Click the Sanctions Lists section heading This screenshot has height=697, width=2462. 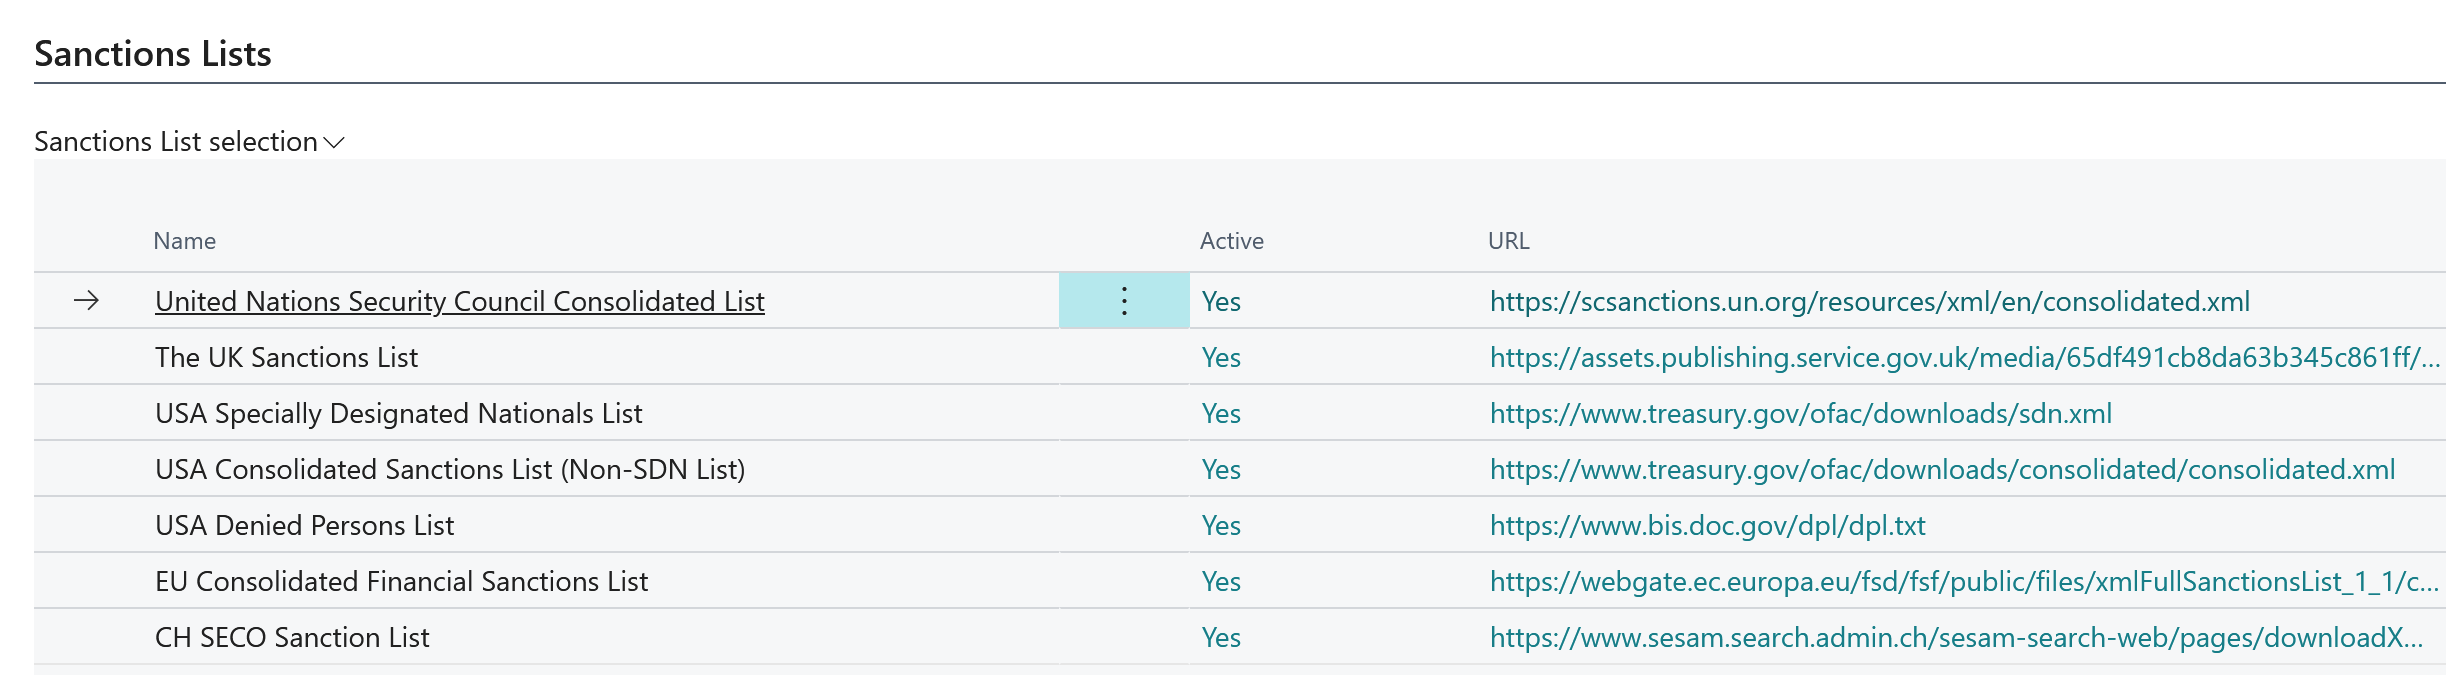153,53
